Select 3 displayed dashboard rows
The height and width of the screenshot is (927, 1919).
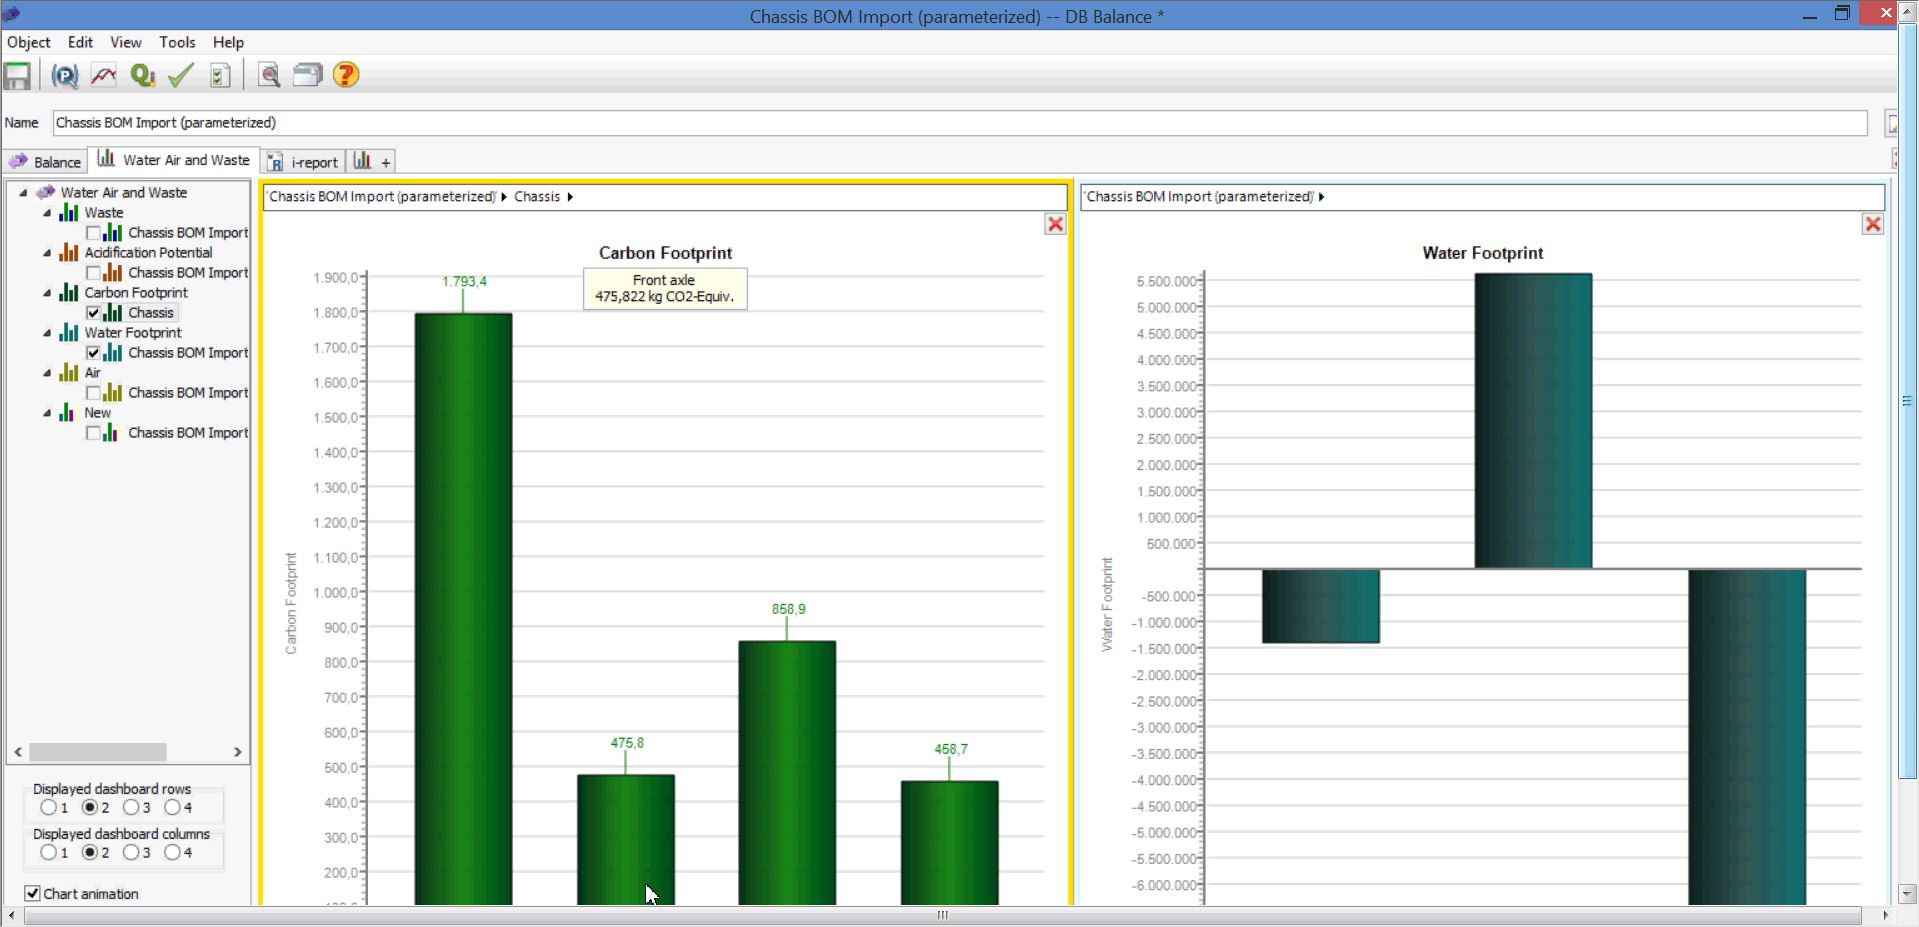131,807
